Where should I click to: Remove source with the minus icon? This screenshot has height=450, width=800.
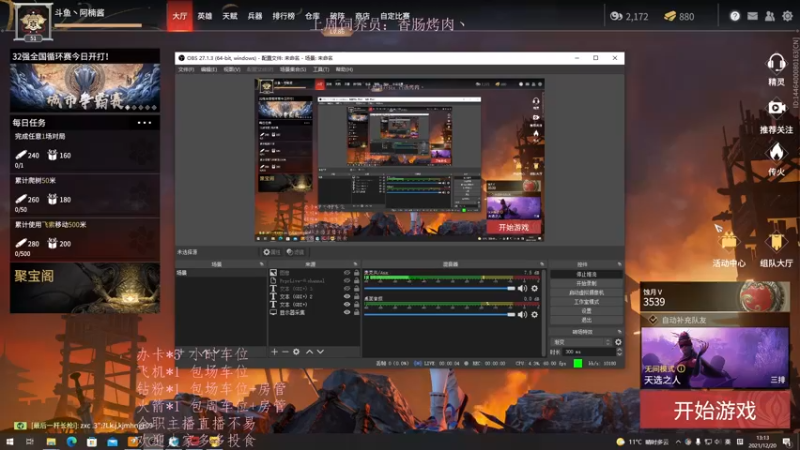[285, 352]
